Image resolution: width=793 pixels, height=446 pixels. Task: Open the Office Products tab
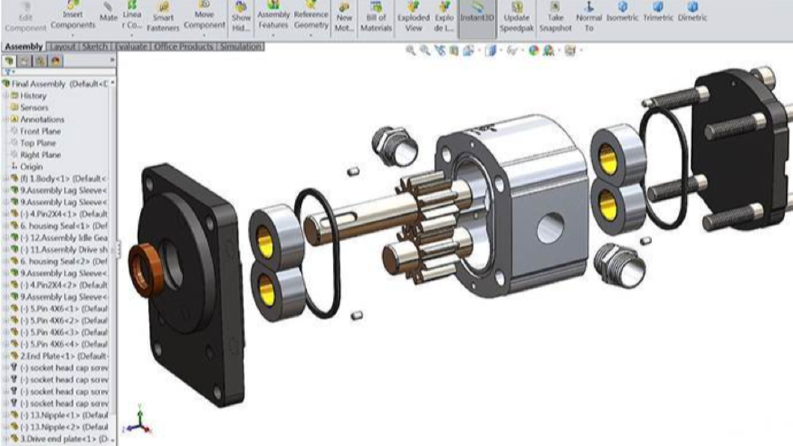(183, 47)
